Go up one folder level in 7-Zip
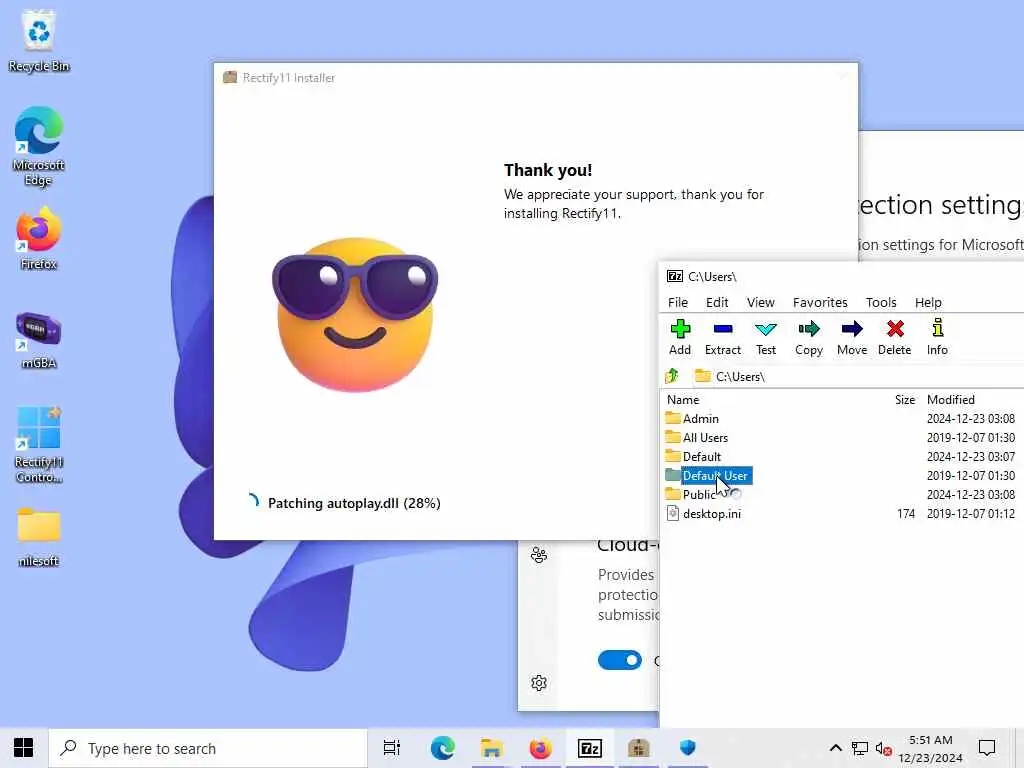The height and width of the screenshot is (768, 1024). pos(672,376)
